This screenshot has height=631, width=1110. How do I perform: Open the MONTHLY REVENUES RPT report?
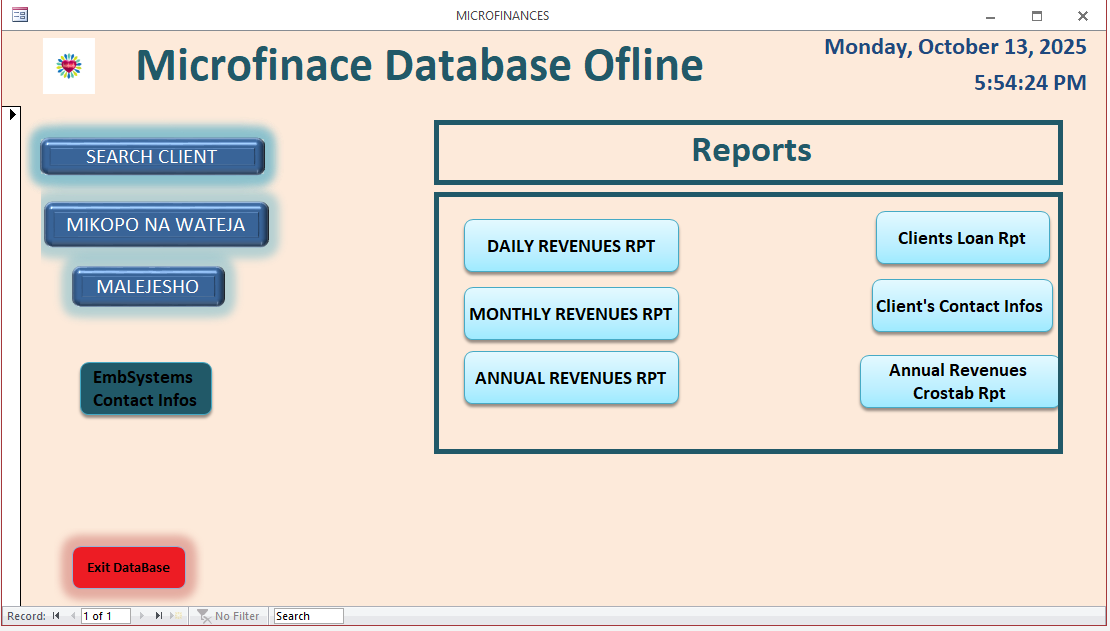571,314
